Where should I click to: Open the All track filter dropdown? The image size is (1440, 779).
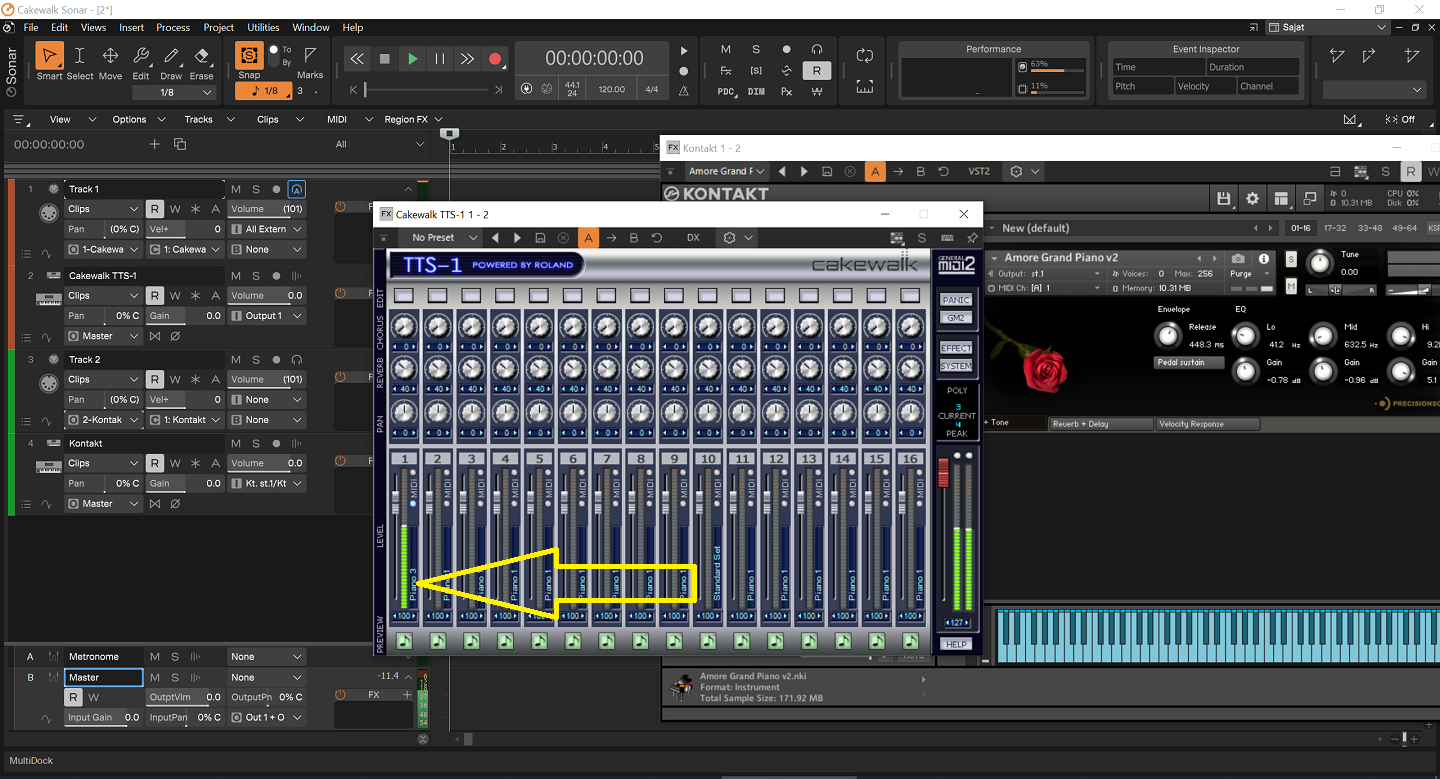tap(378, 144)
